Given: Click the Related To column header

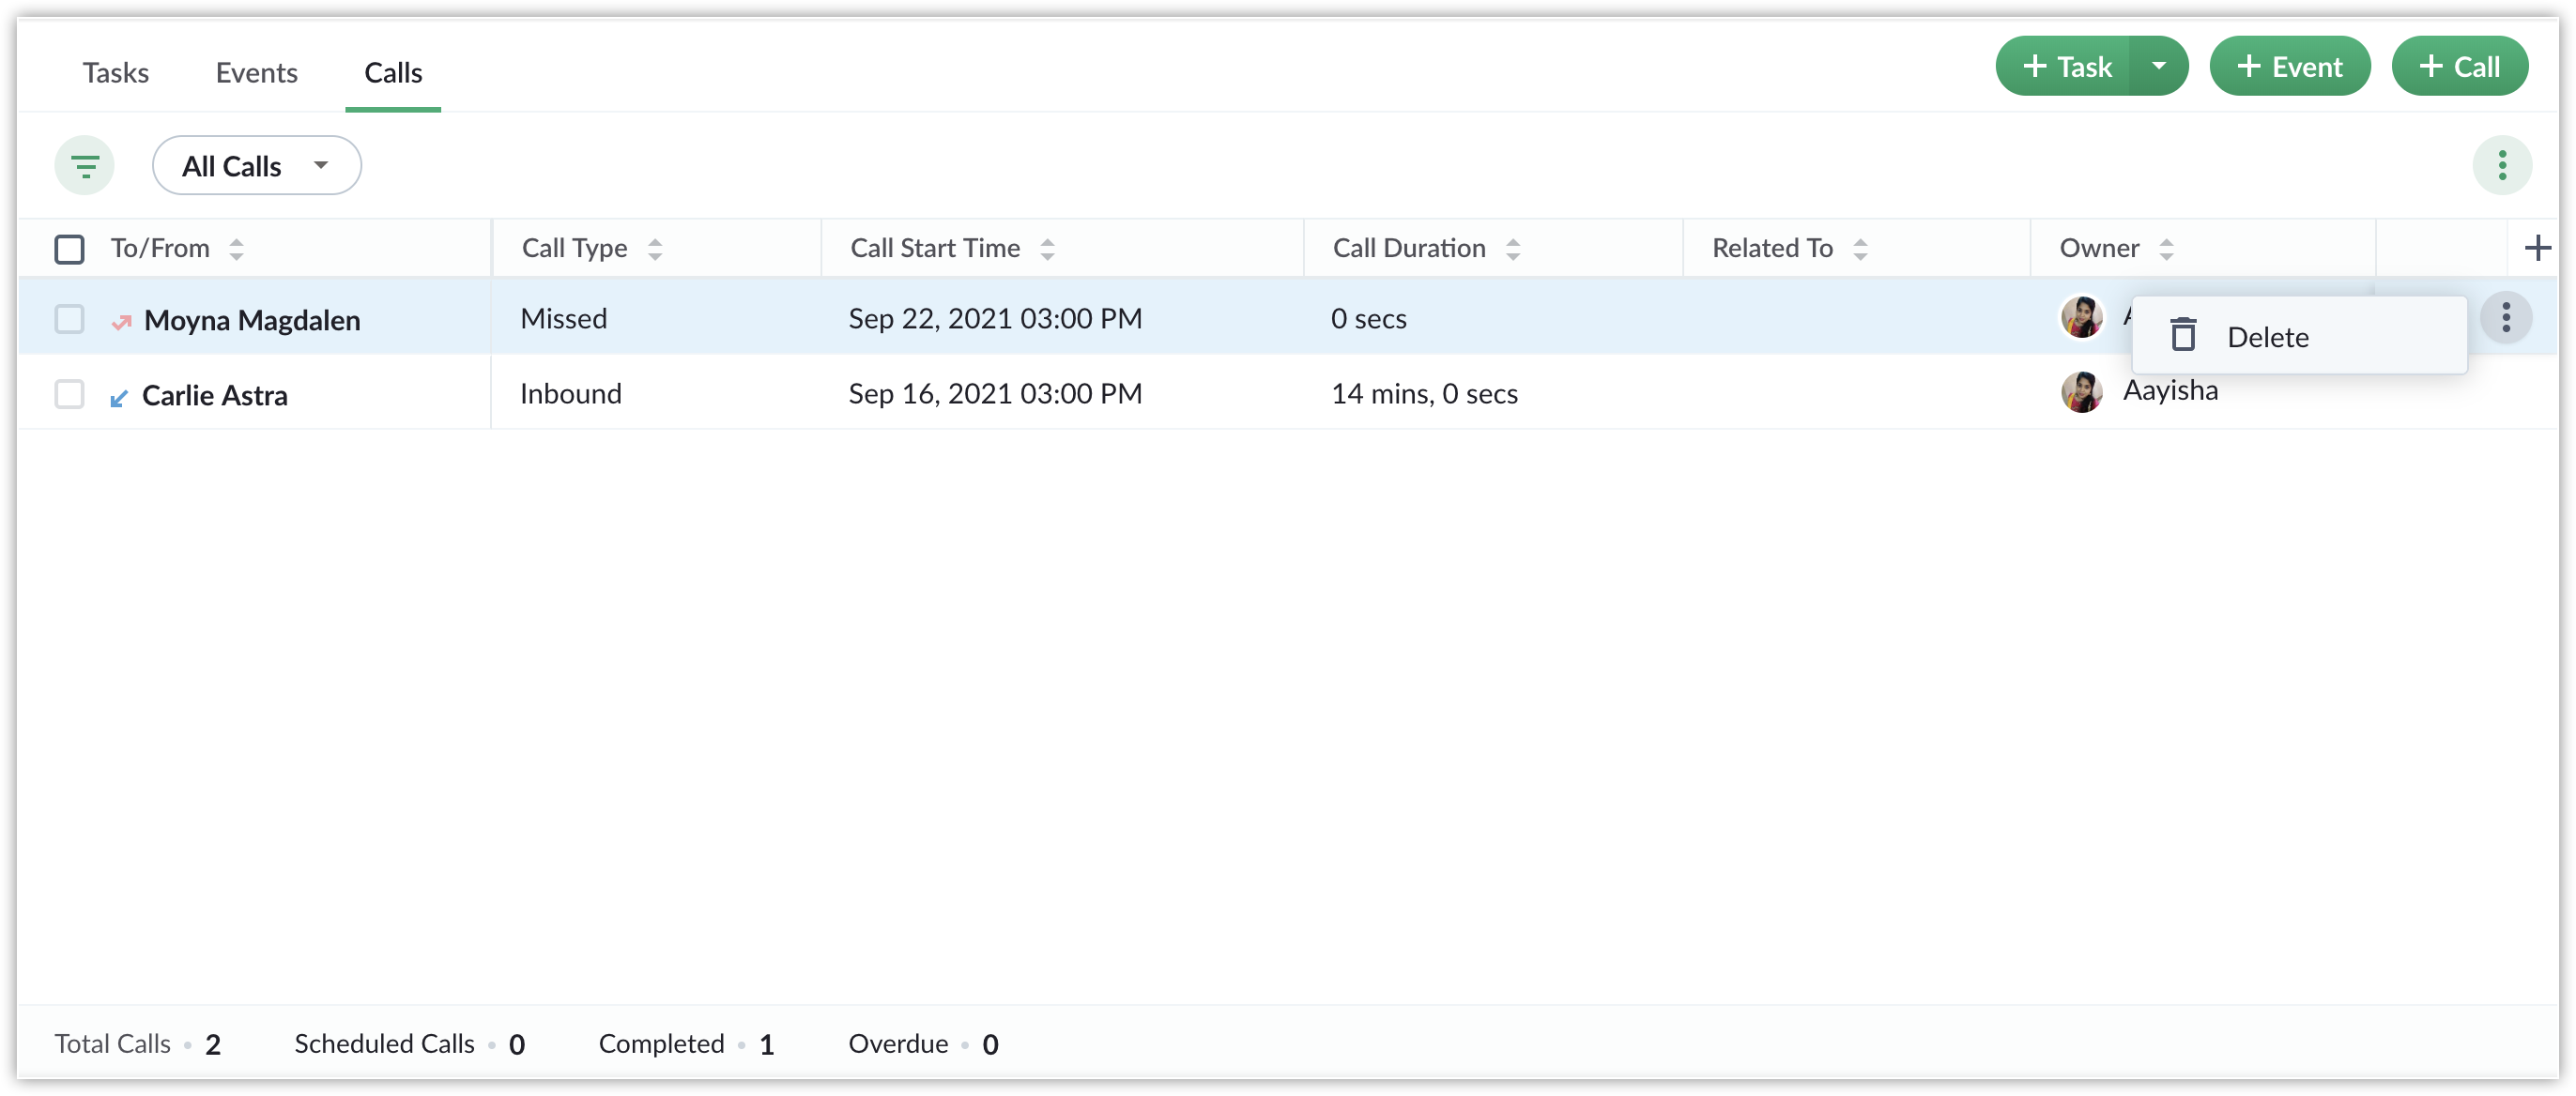Looking at the screenshot, I should [x=1772, y=248].
